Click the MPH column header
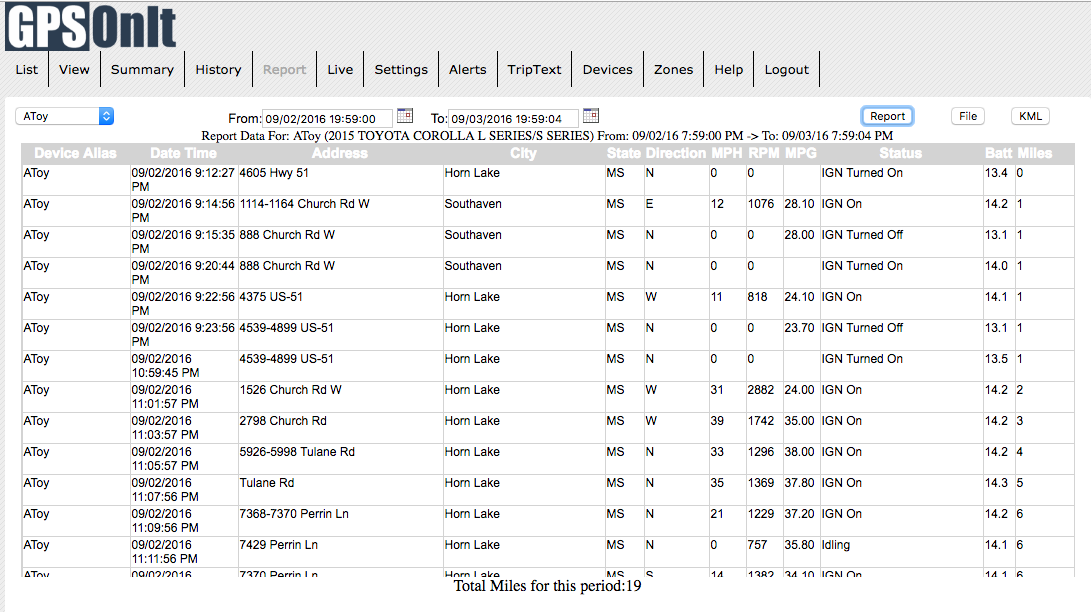1091x612 pixels. [727, 153]
